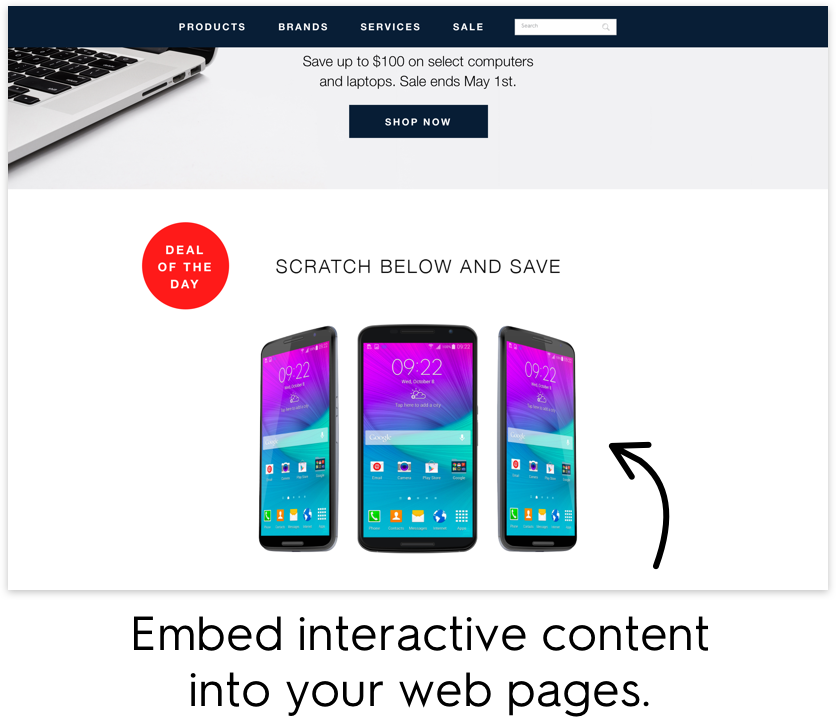Tap green Phone dialer icon on center phone
836x718 pixels.
click(374, 516)
